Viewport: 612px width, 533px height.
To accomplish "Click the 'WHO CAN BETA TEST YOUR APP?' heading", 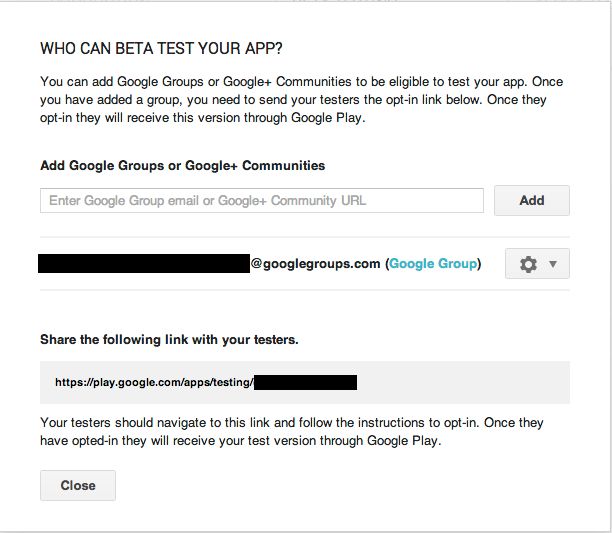I will click(161, 48).
